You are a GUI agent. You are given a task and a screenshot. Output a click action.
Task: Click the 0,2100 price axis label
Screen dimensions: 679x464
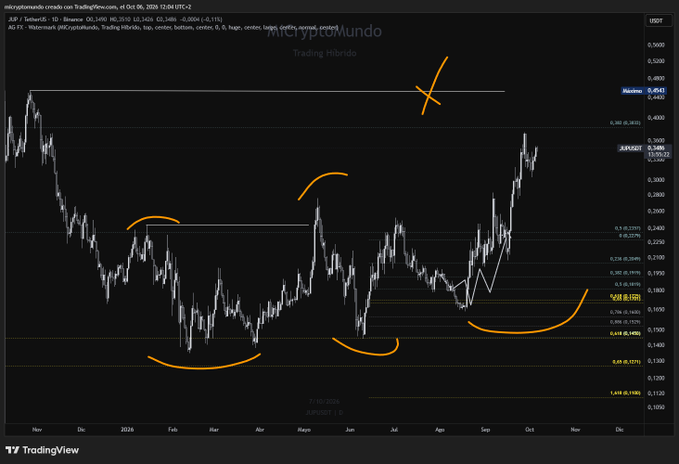(x=656, y=258)
